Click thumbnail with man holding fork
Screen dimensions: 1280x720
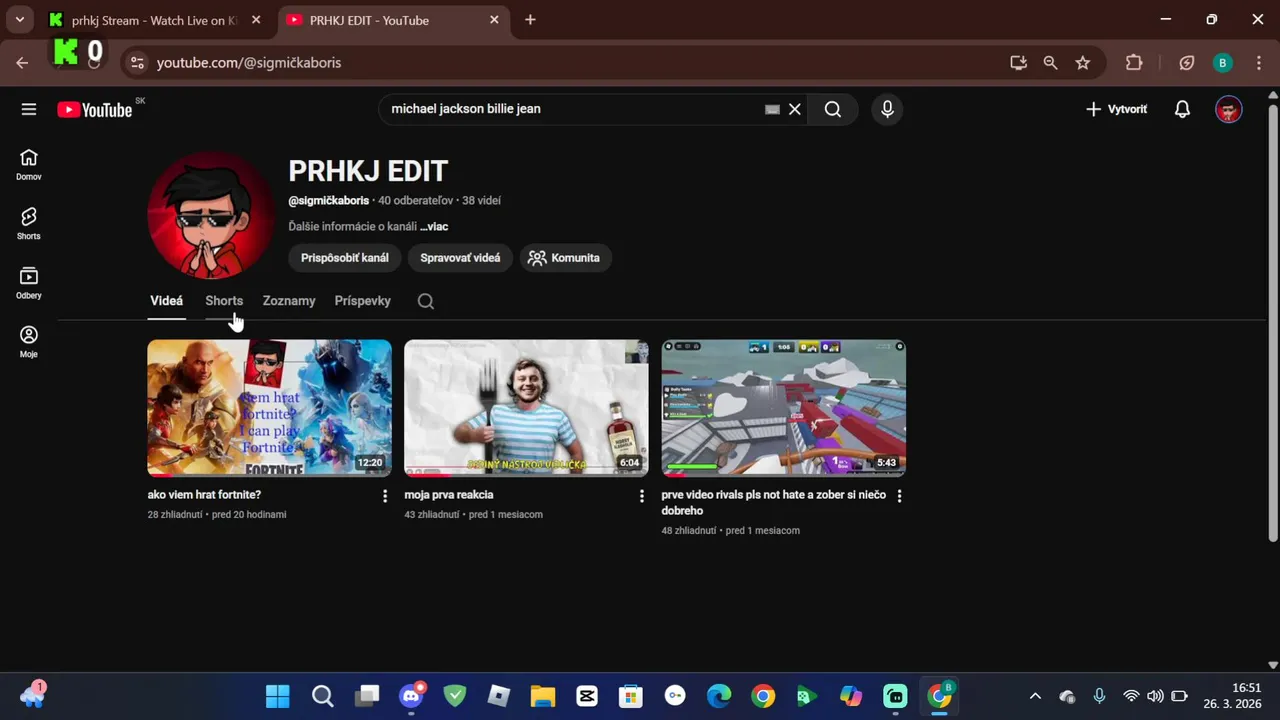(526, 408)
